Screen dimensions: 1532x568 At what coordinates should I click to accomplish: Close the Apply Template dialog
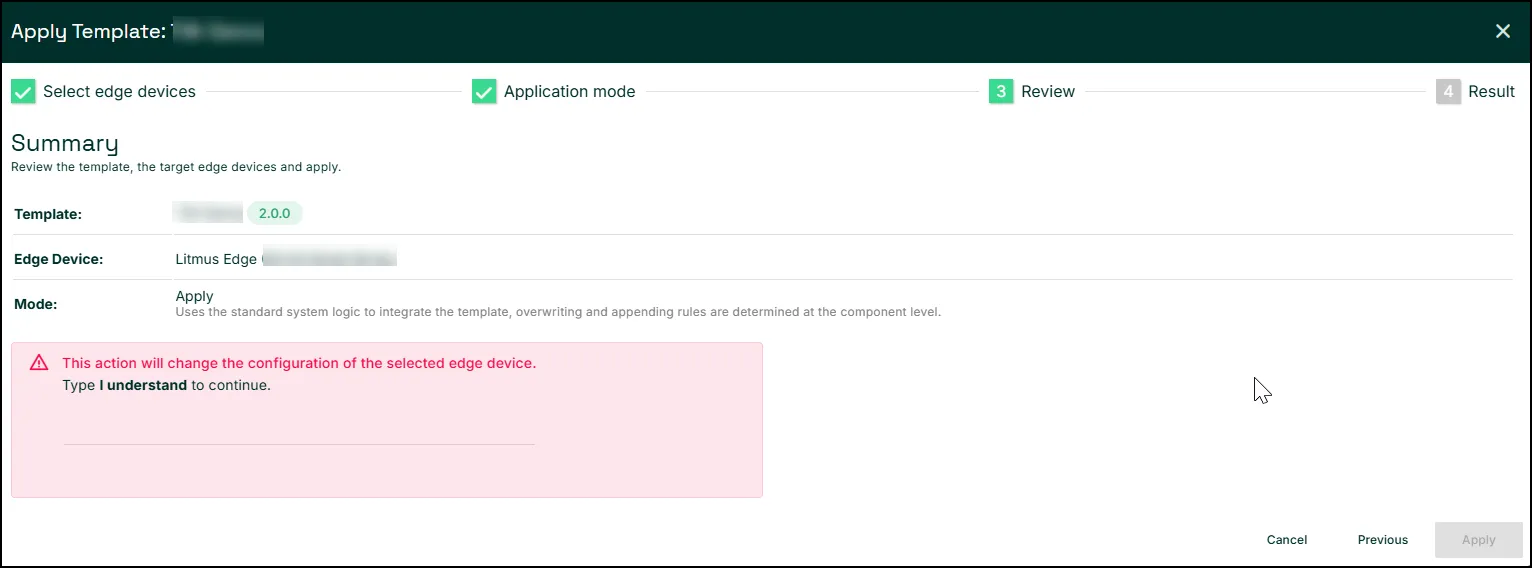pyautogui.click(x=1502, y=31)
